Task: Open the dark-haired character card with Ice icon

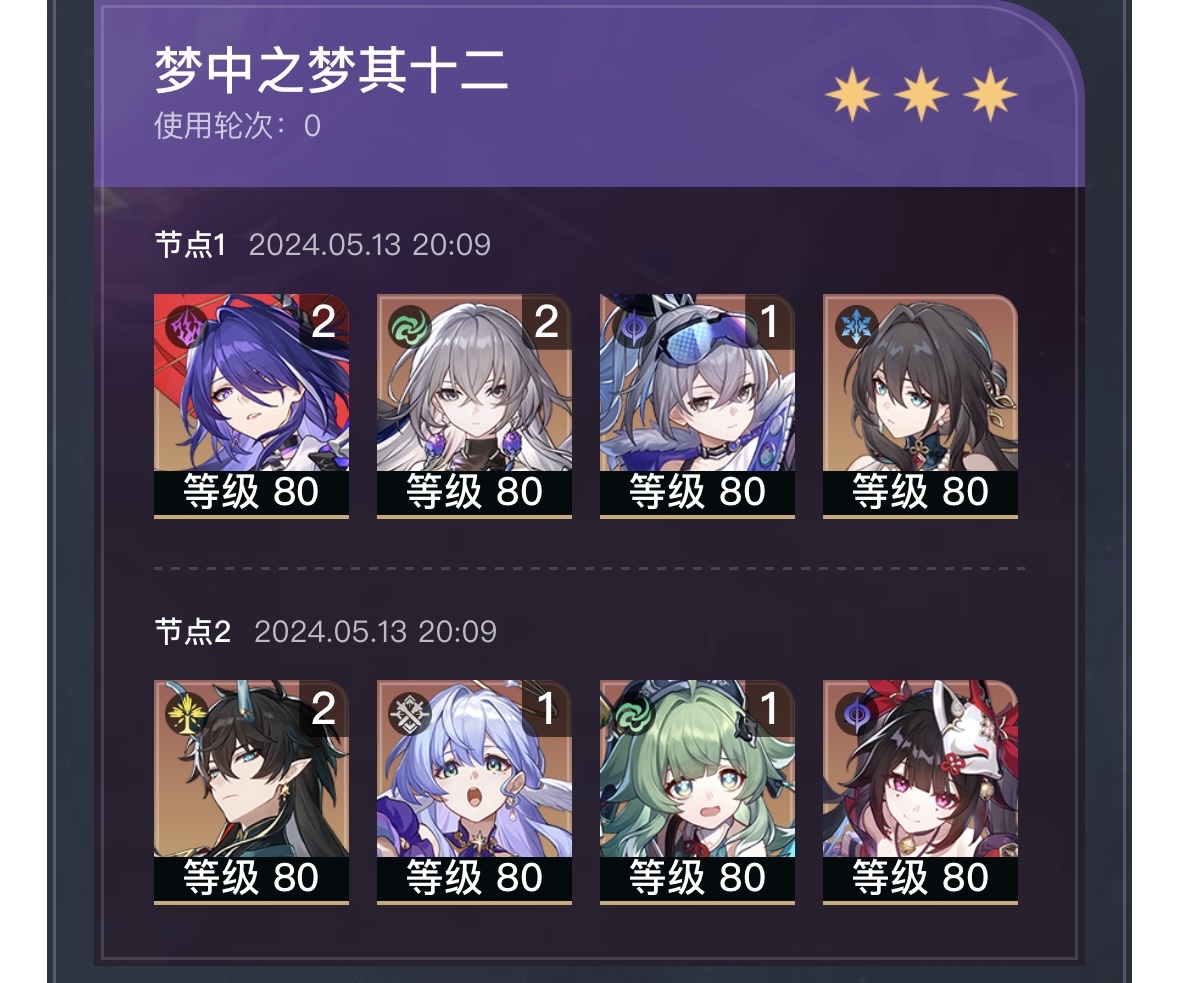Action: (x=920, y=406)
